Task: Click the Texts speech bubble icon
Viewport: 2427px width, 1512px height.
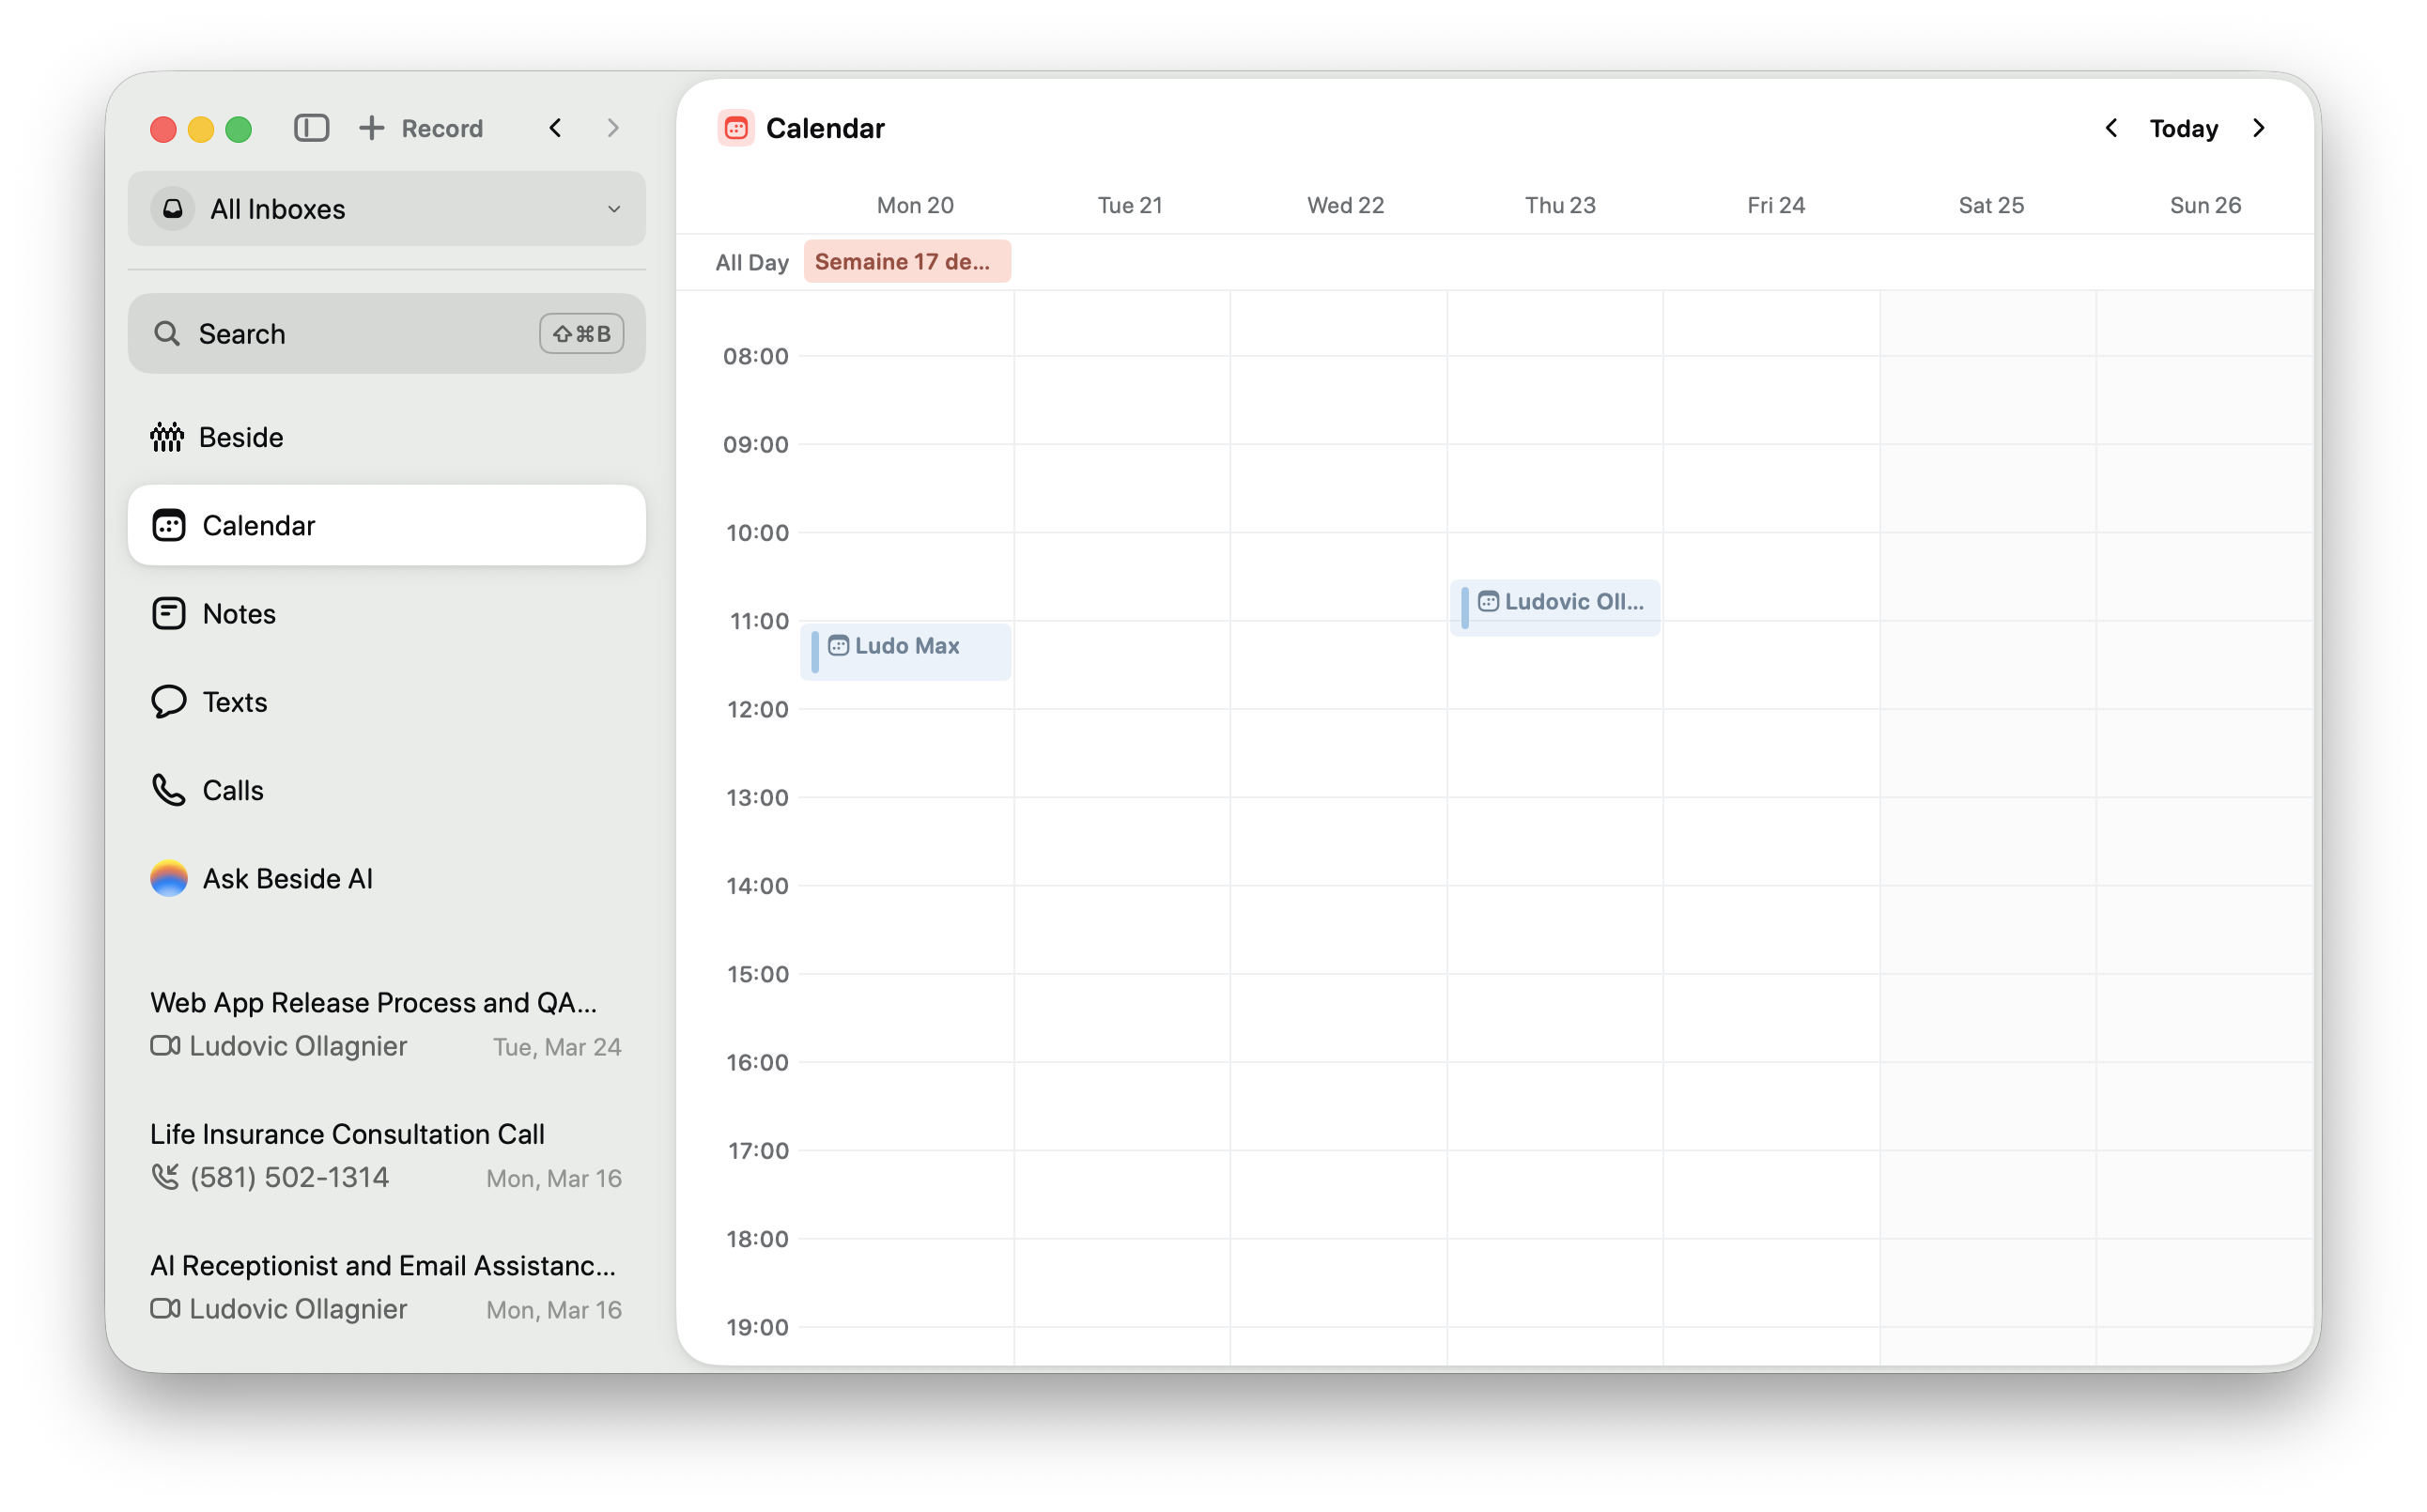Action: 168,701
